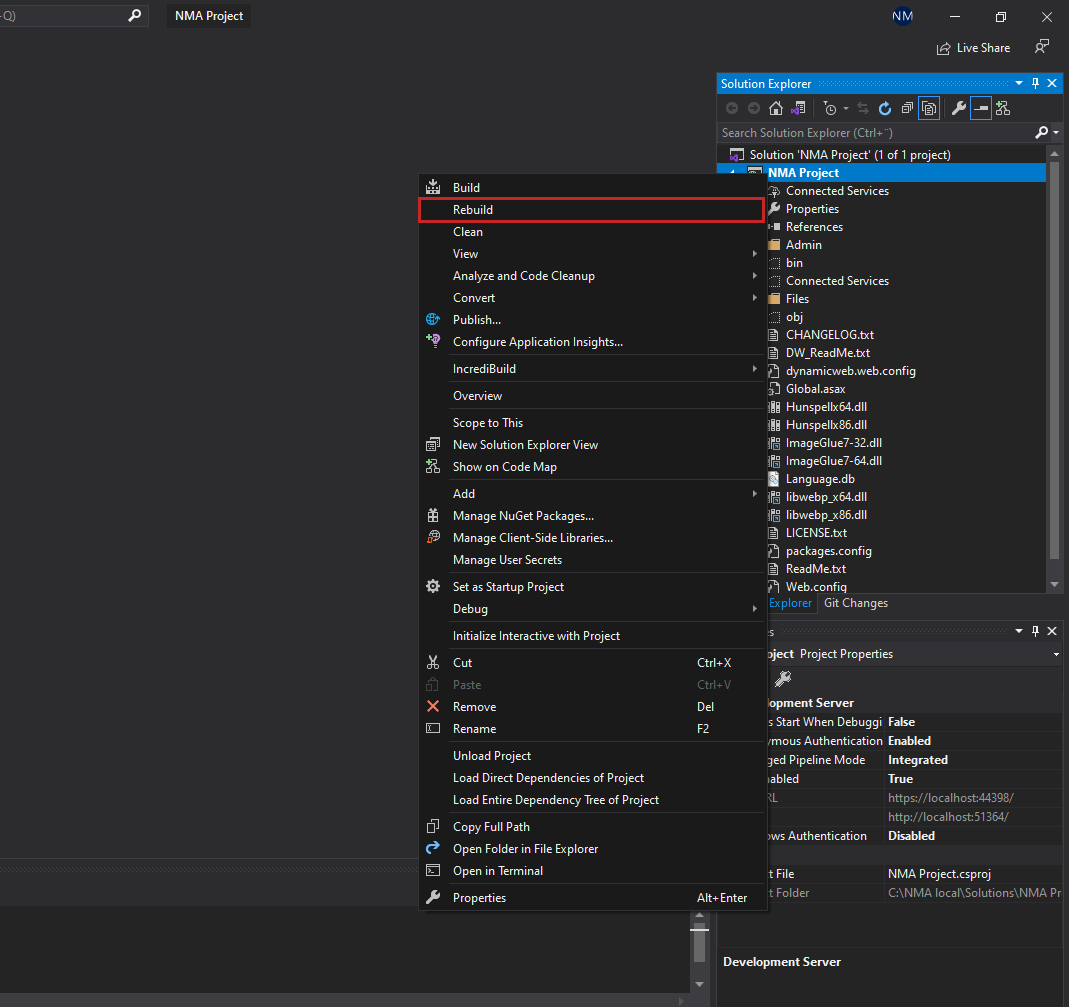This screenshot has width=1069, height=1007.
Task: Toggle the Show All Files button
Action: (929, 108)
